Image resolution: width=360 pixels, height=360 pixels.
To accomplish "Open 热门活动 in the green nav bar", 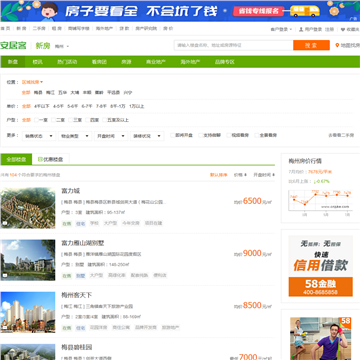I will [x=67, y=62].
